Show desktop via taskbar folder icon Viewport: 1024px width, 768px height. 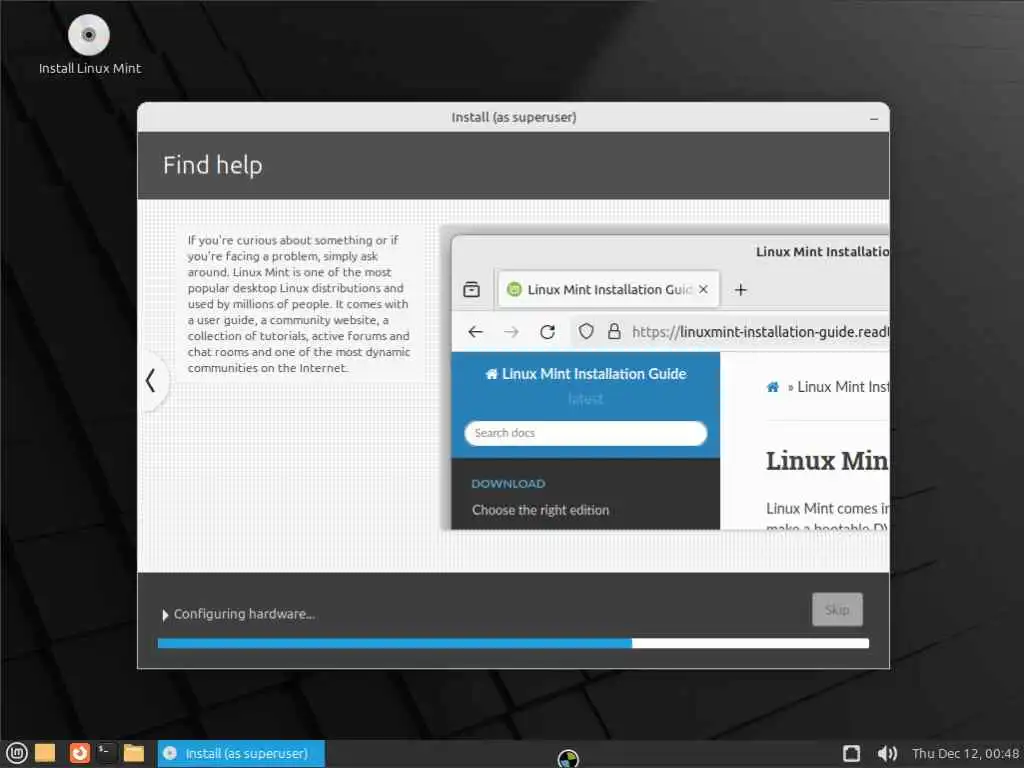(x=44, y=753)
